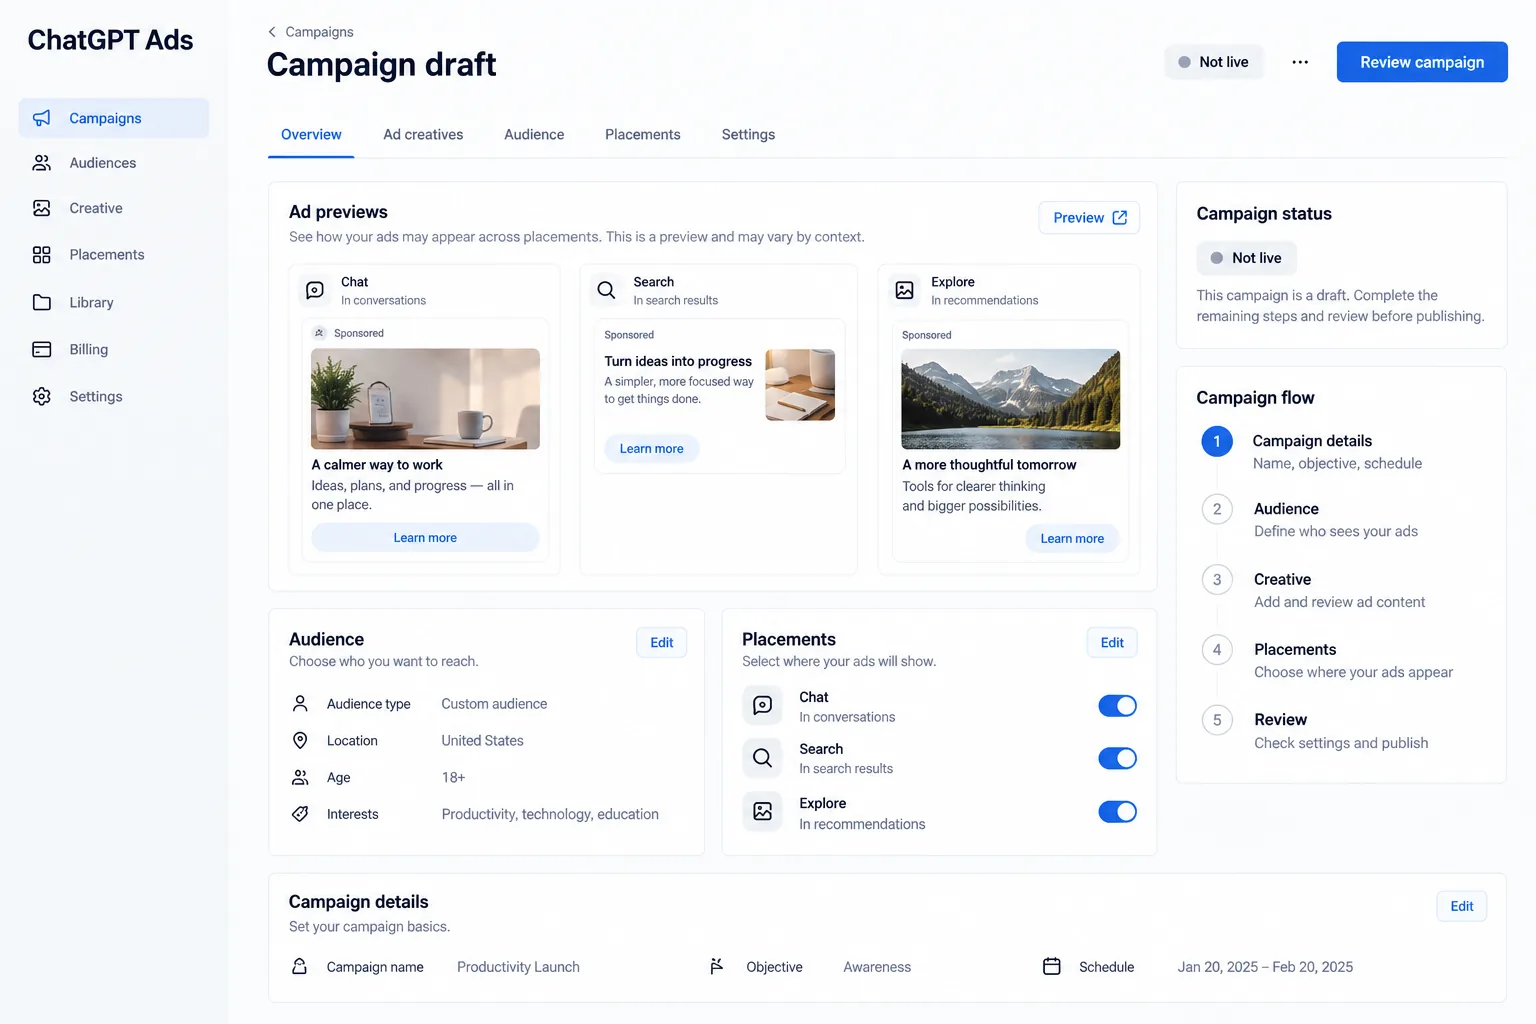The image size is (1536, 1024).
Task: Click Learn more in Search ad preview
Action: tap(651, 449)
